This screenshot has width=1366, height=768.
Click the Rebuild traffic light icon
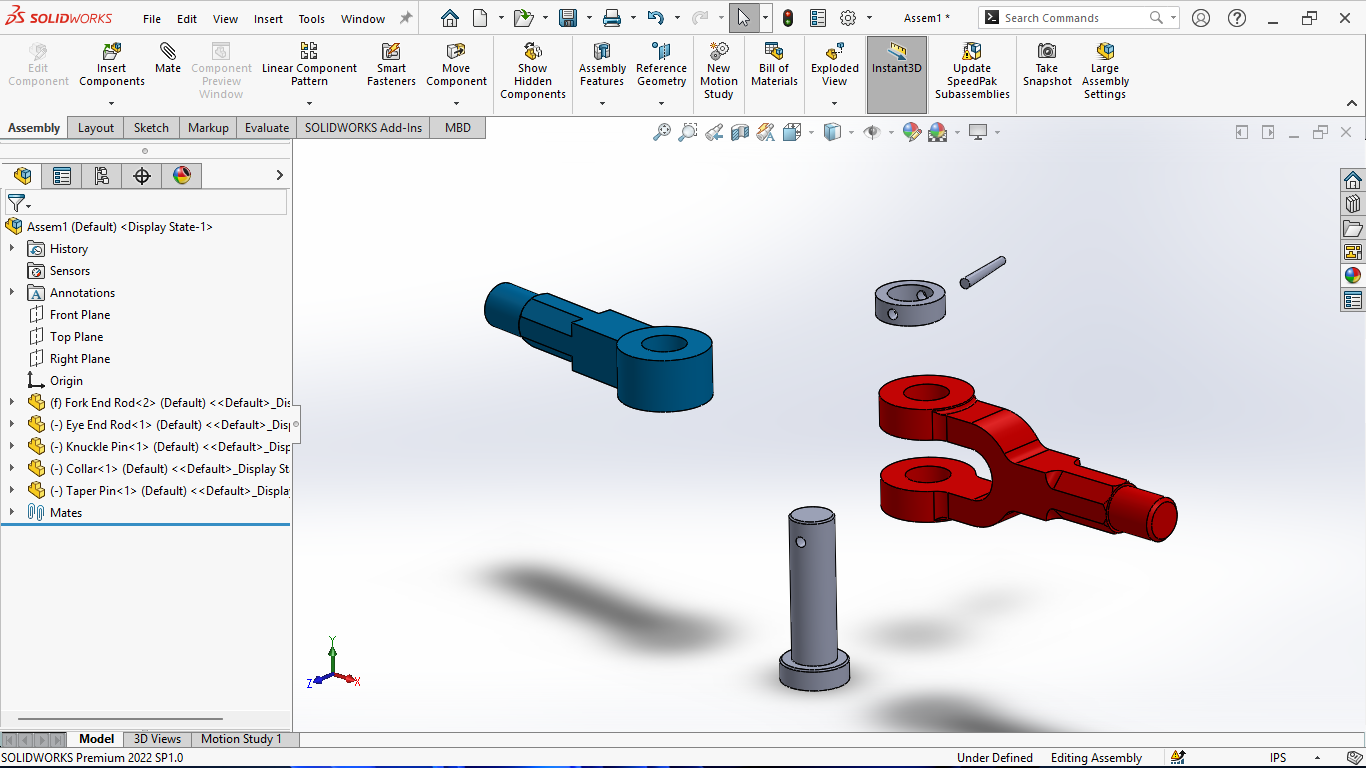(788, 18)
